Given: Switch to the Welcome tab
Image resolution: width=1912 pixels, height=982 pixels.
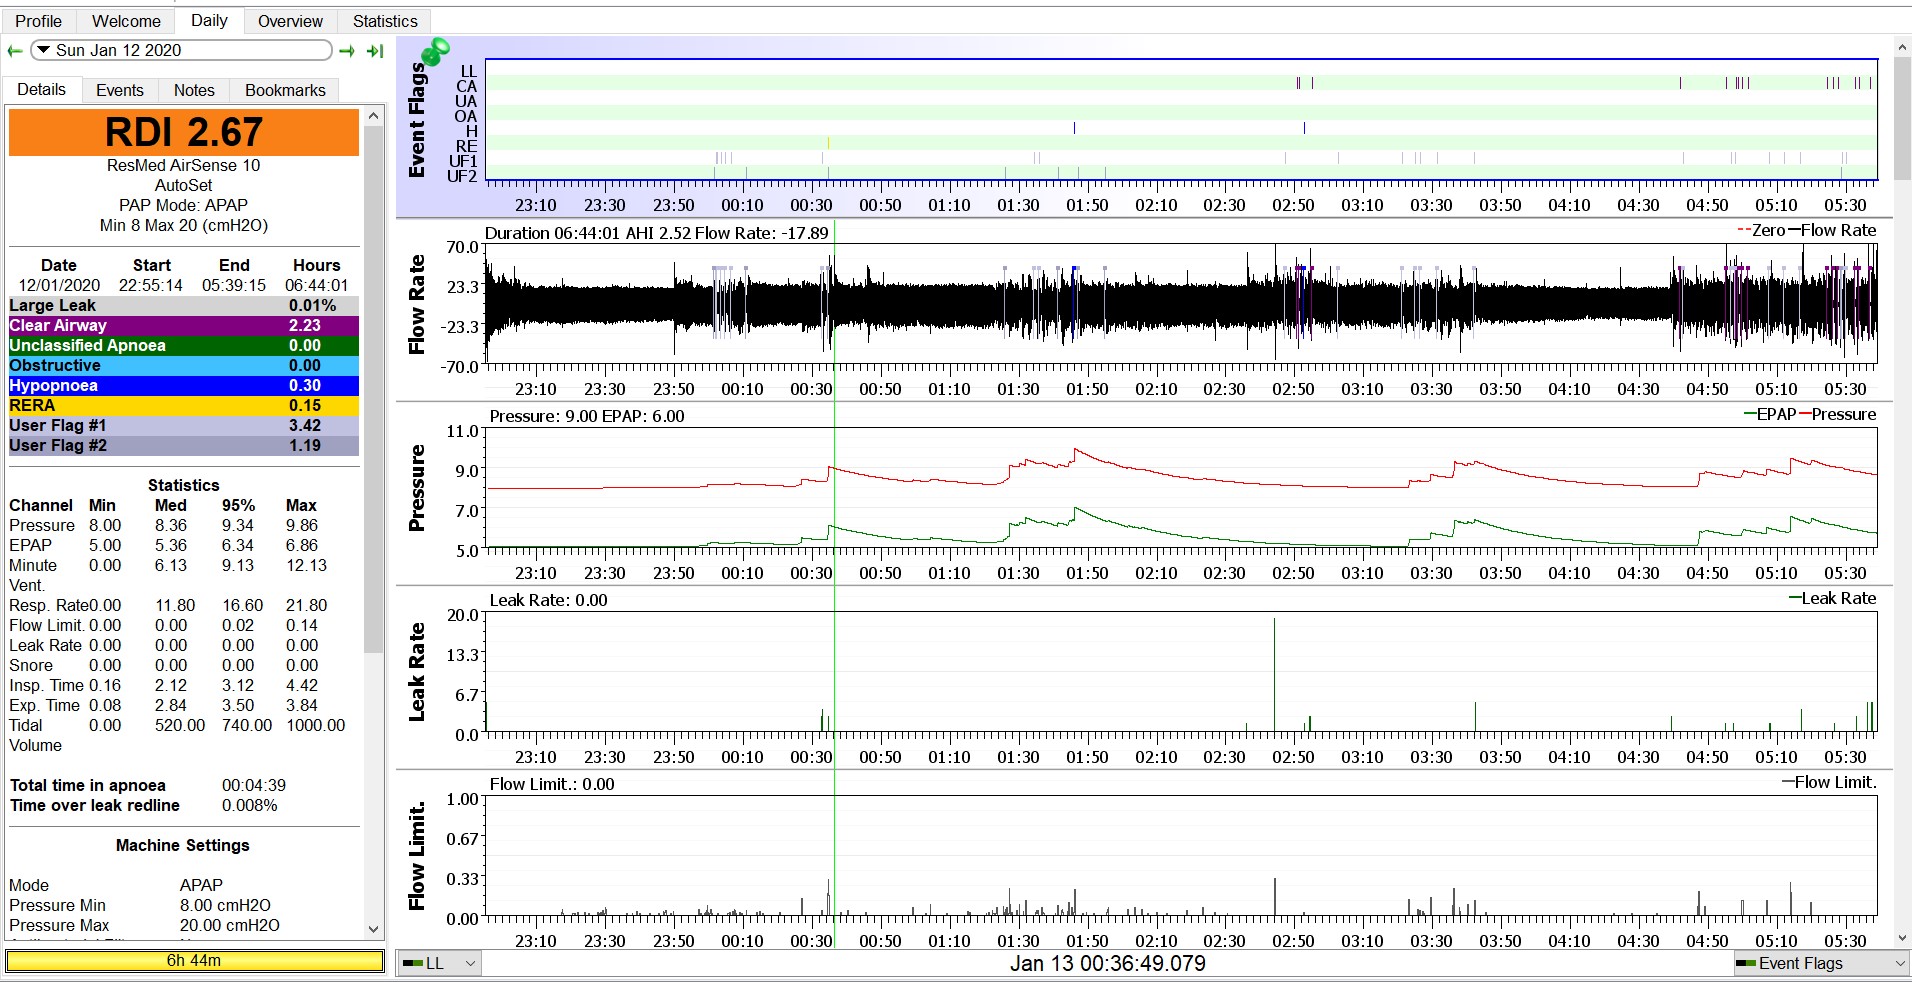Looking at the screenshot, I should point(126,21).
